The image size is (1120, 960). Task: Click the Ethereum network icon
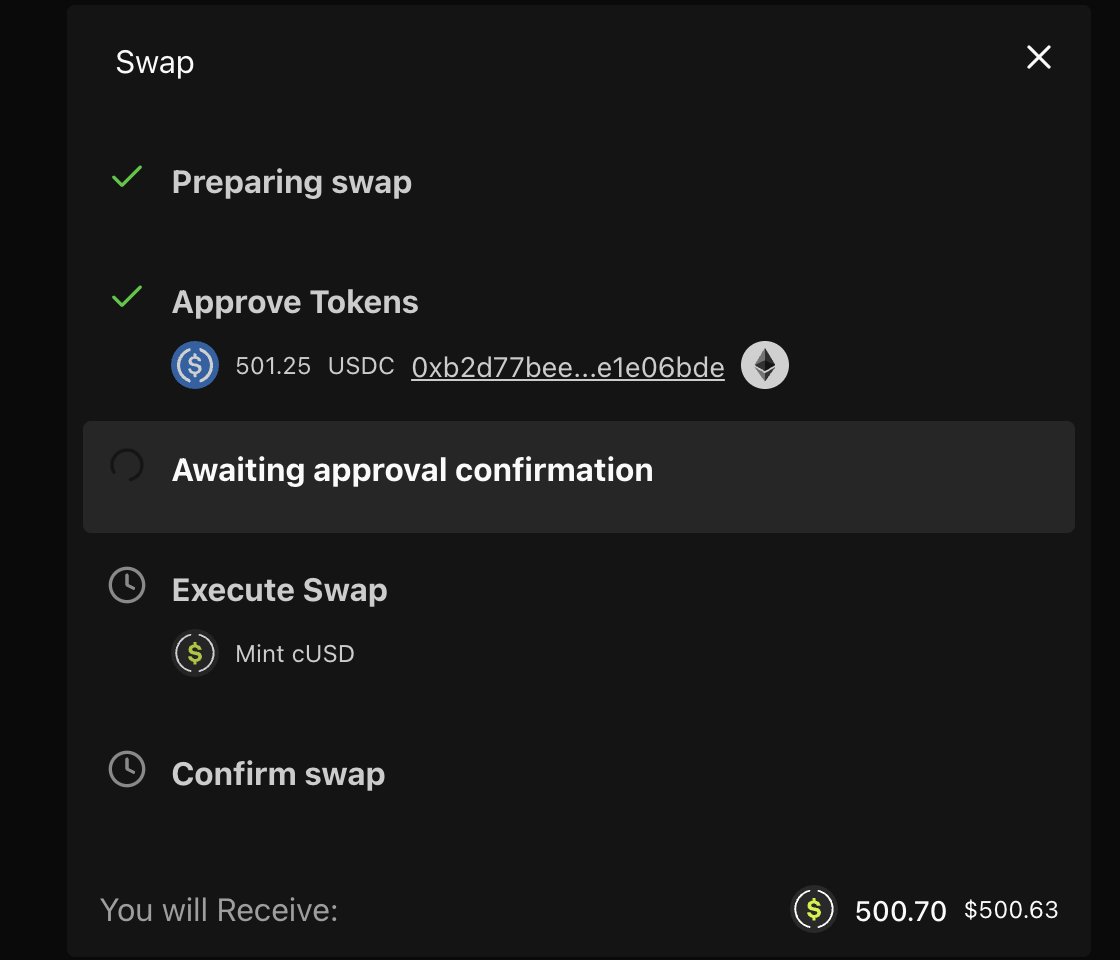(765, 366)
